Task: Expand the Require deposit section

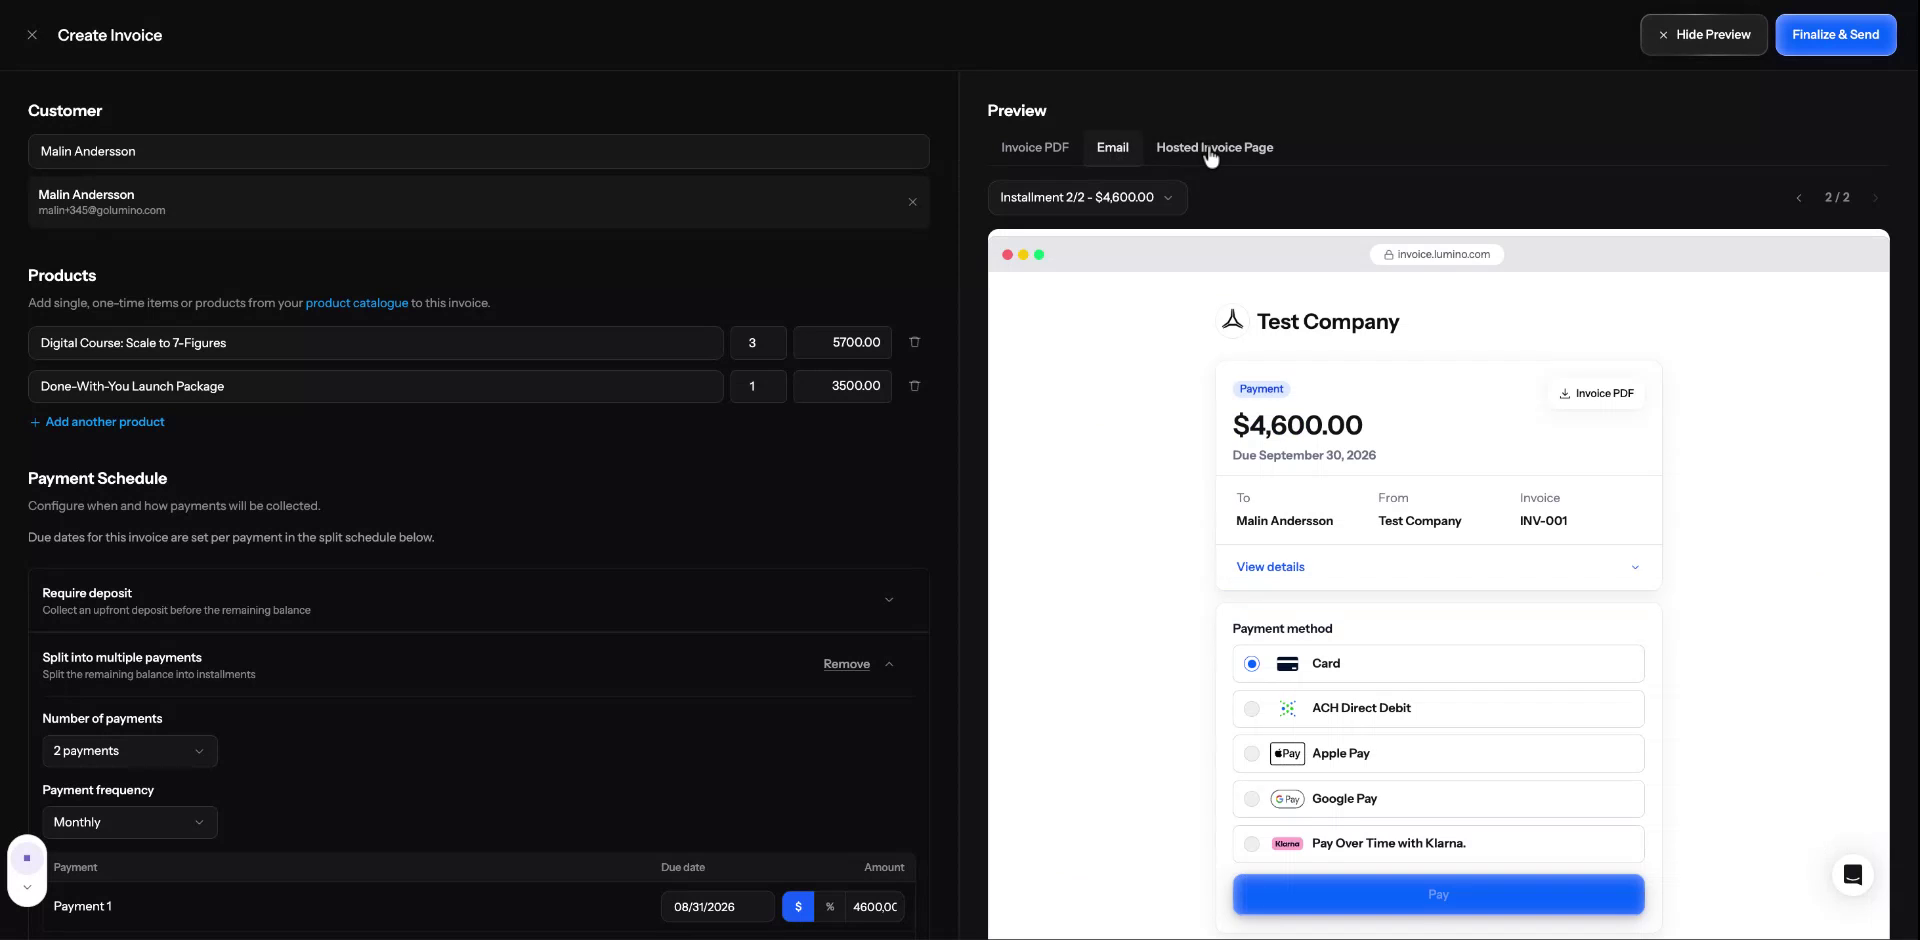Action: pyautogui.click(x=889, y=600)
